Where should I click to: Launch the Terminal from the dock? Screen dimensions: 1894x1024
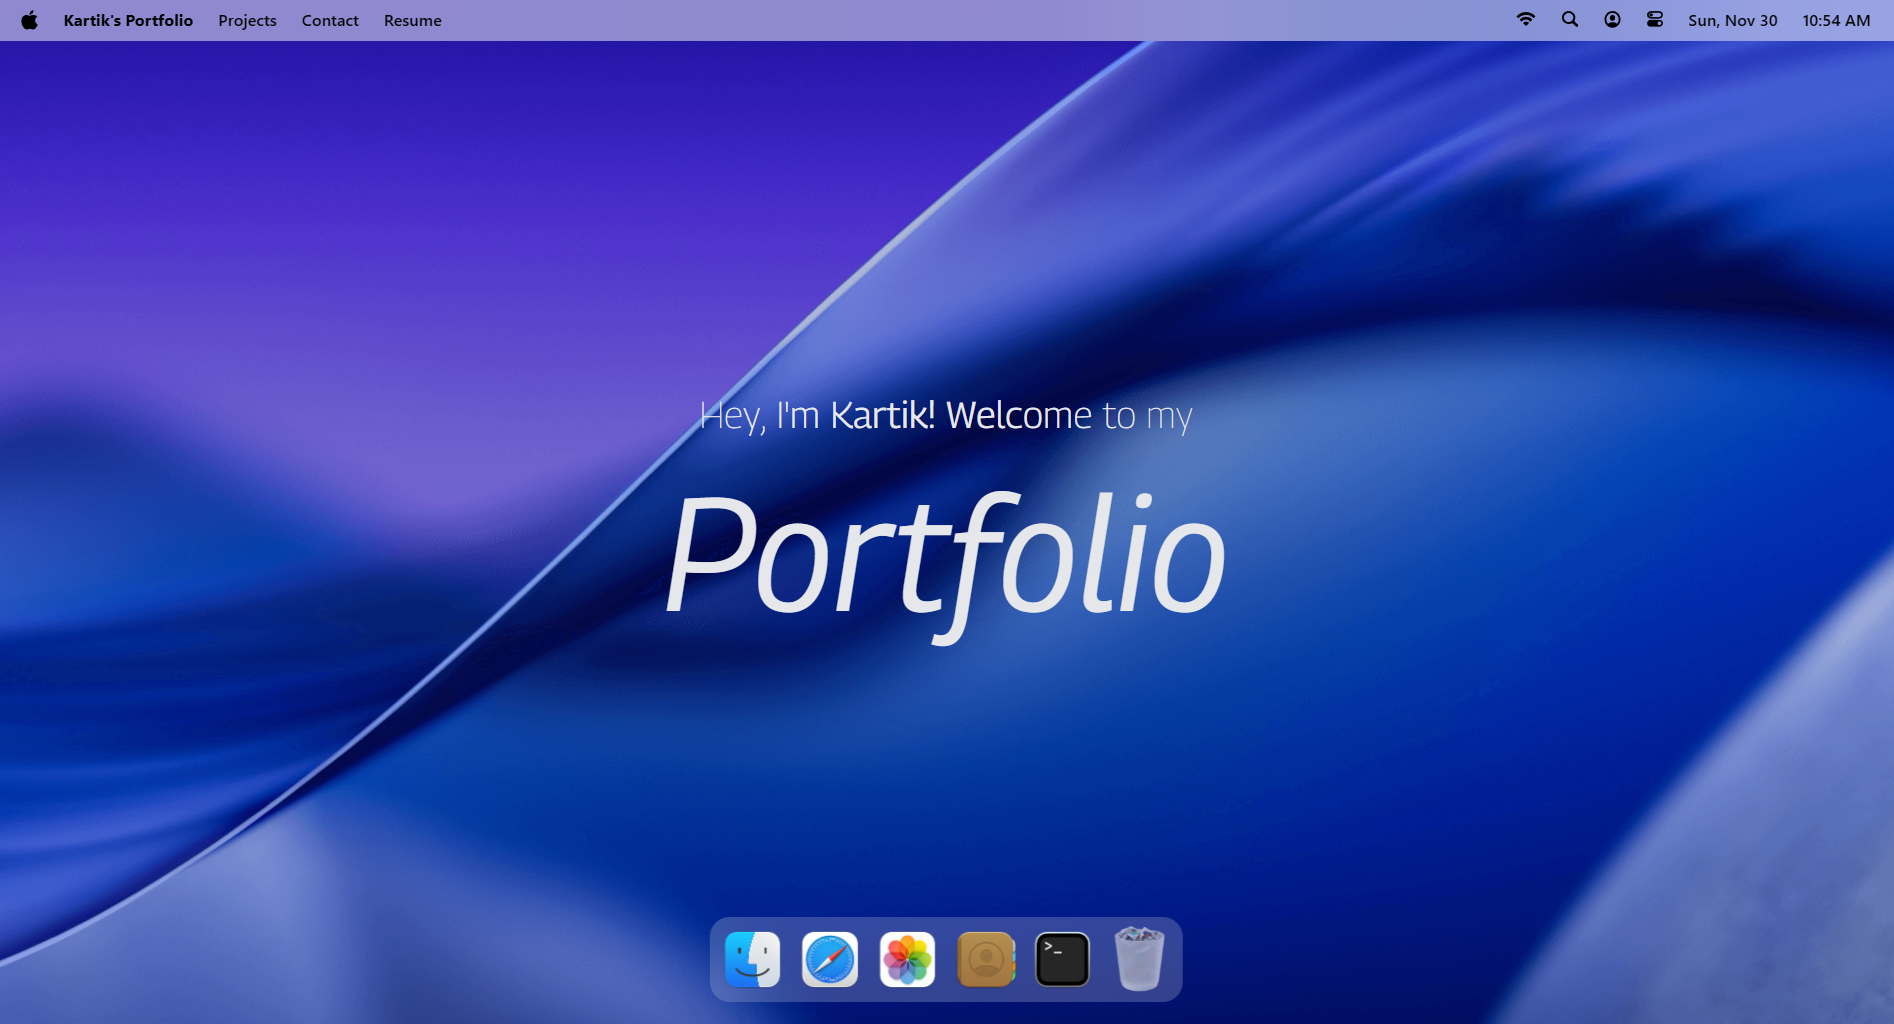click(x=1062, y=960)
